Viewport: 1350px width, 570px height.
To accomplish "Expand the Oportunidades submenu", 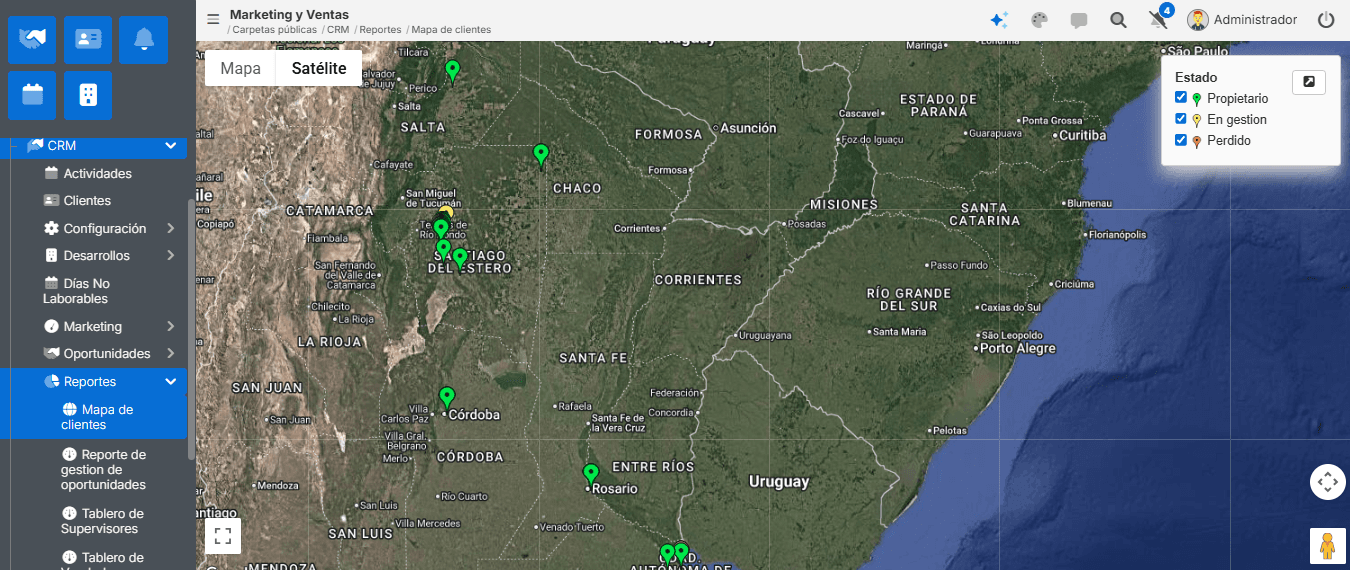I will point(171,354).
